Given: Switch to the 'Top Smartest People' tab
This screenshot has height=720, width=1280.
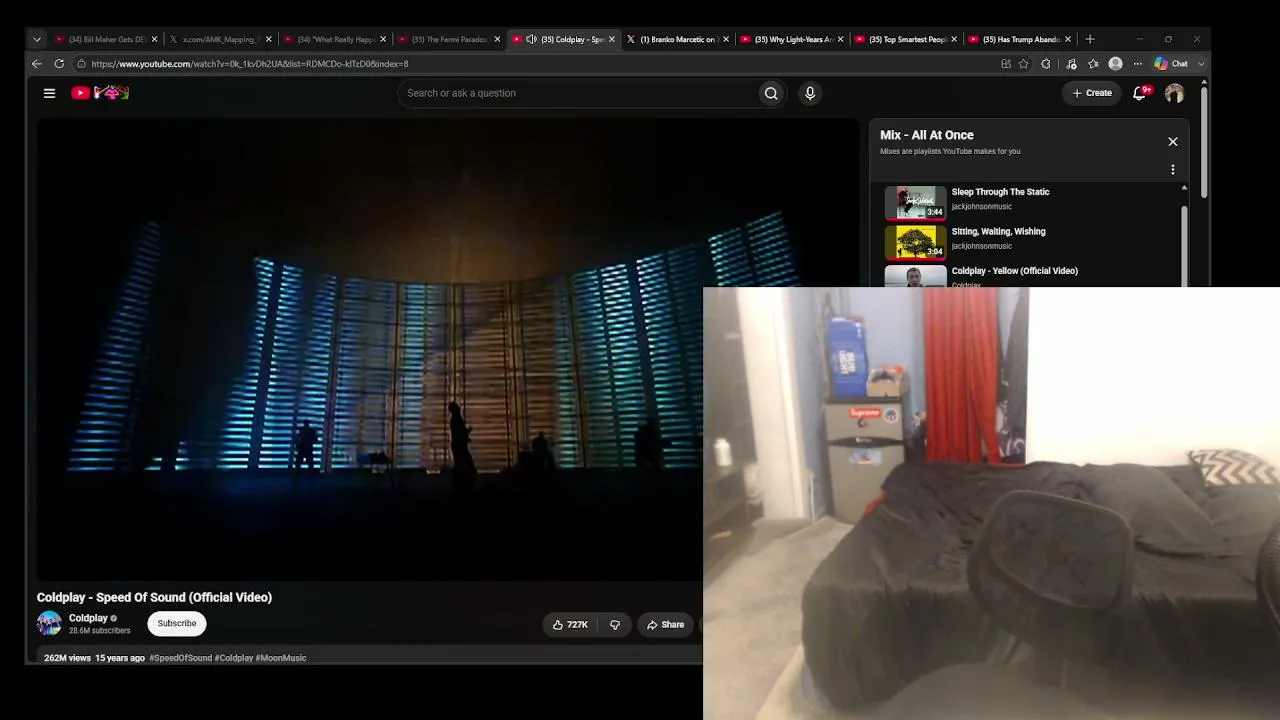Looking at the screenshot, I should coord(907,40).
